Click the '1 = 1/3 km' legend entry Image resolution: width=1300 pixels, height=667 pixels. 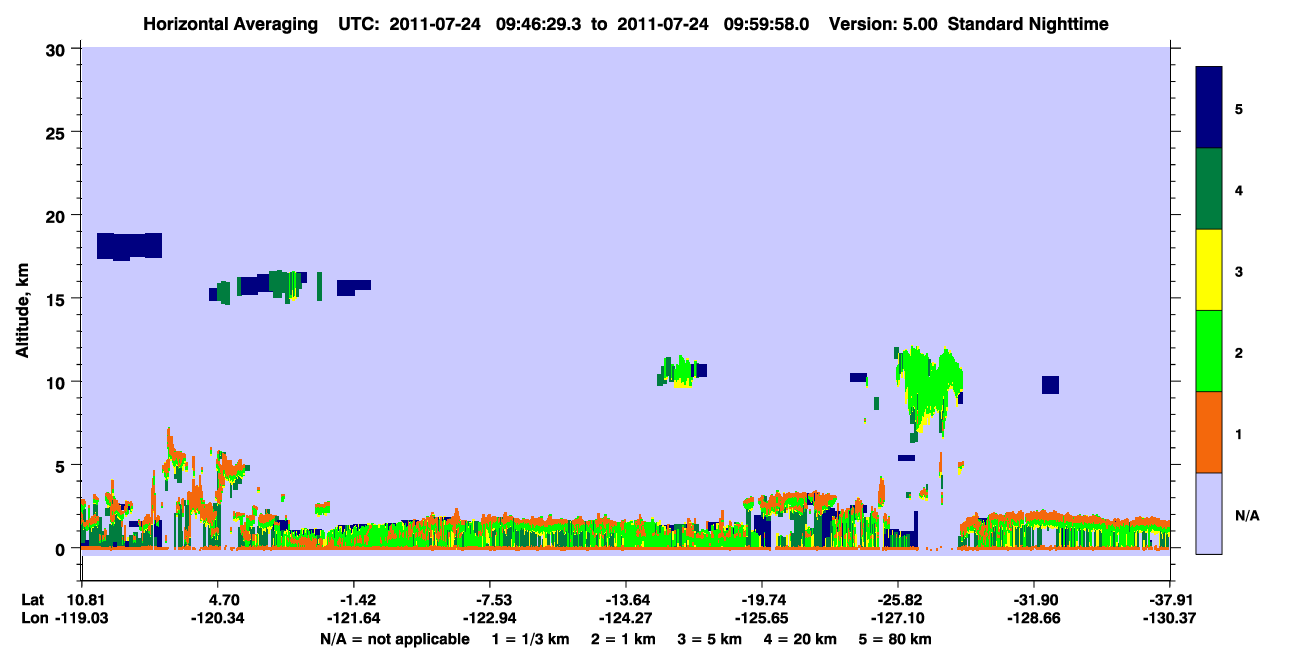(531, 639)
